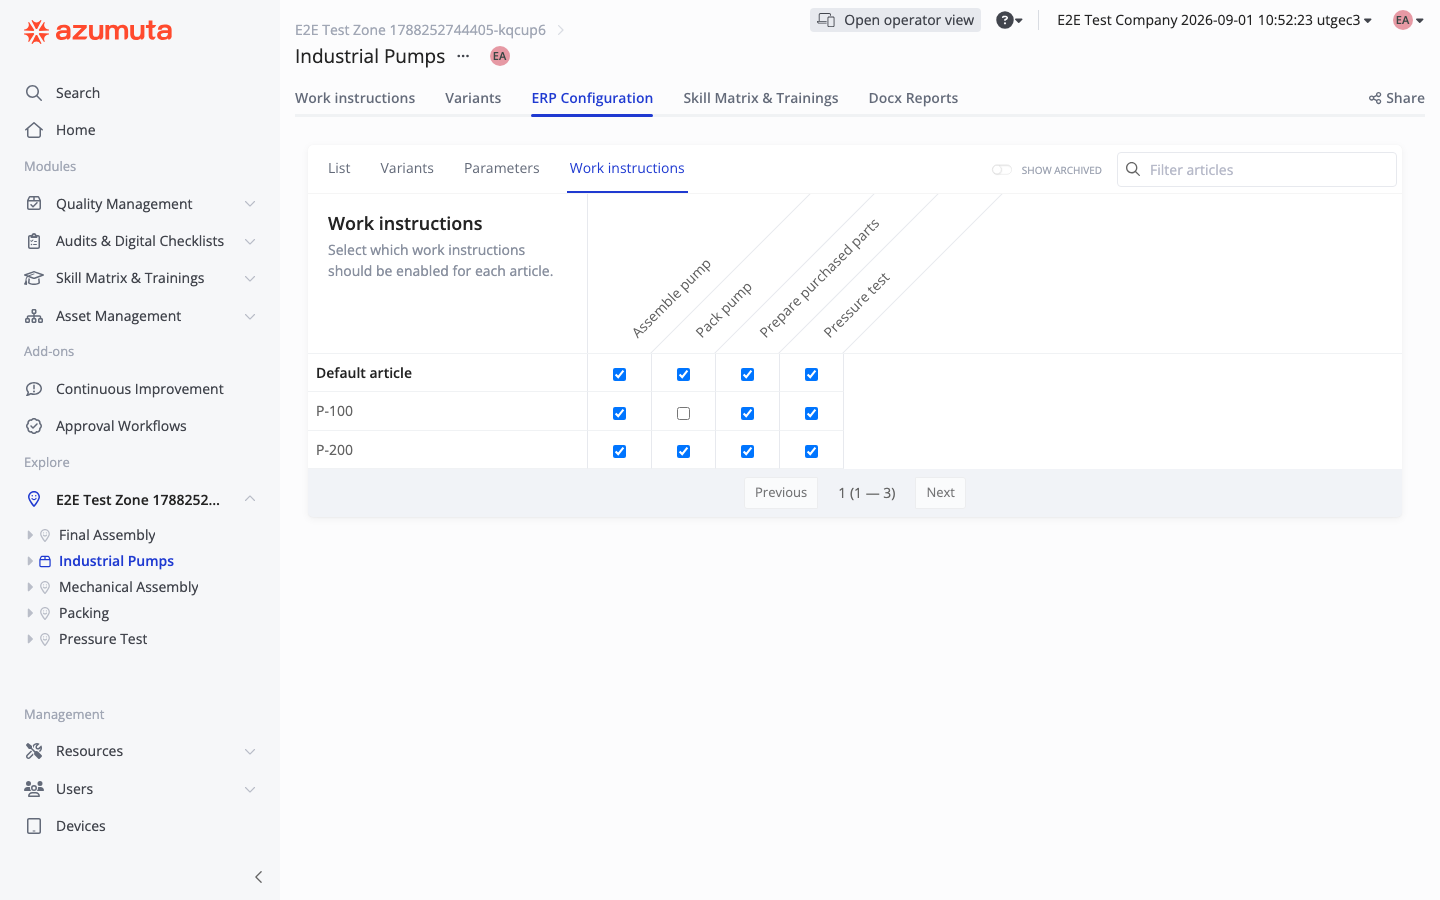Uncheck Prepare purchased parts for P-100
The height and width of the screenshot is (900, 1440).
tap(747, 413)
